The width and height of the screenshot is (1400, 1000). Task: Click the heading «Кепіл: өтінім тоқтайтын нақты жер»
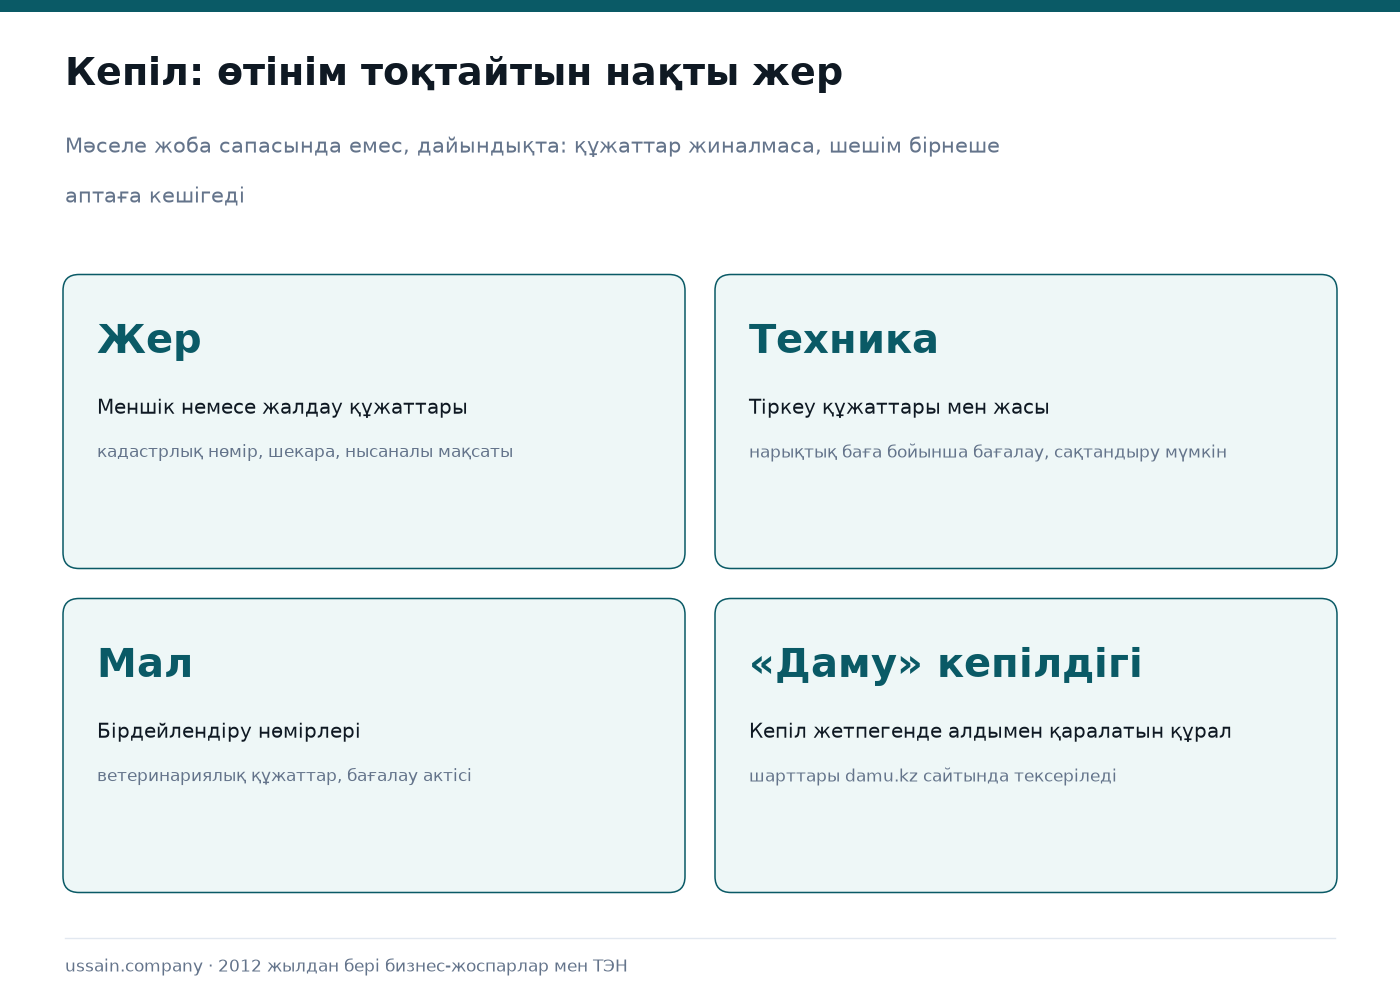point(454,73)
